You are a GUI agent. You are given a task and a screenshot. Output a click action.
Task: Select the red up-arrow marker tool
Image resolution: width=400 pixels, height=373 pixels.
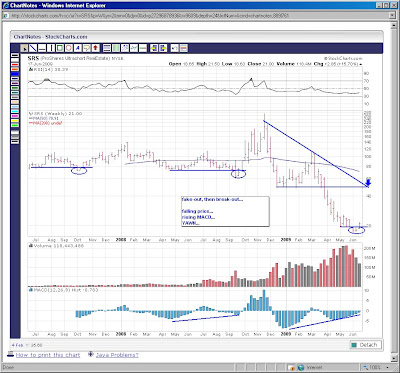(x=95, y=48)
